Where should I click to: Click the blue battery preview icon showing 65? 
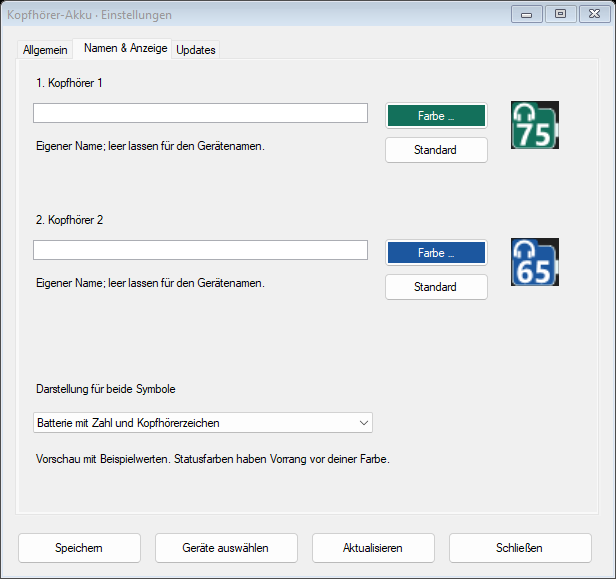click(535, 262)
